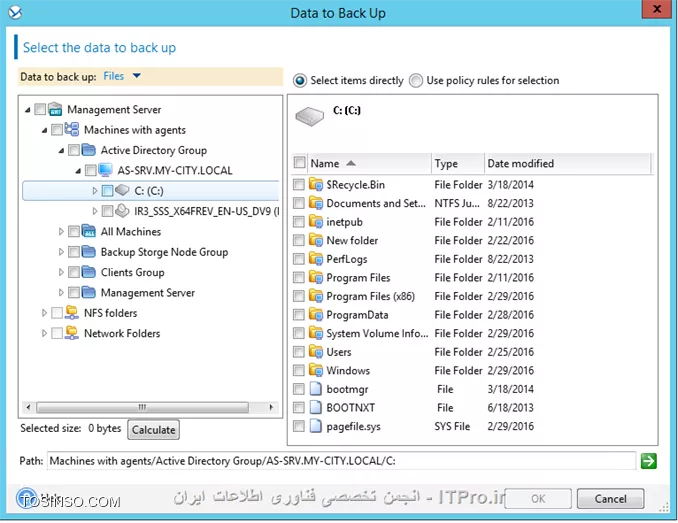Expand the C: (C:) tree node
Screen dimensions: 678x523
(95, 190)
